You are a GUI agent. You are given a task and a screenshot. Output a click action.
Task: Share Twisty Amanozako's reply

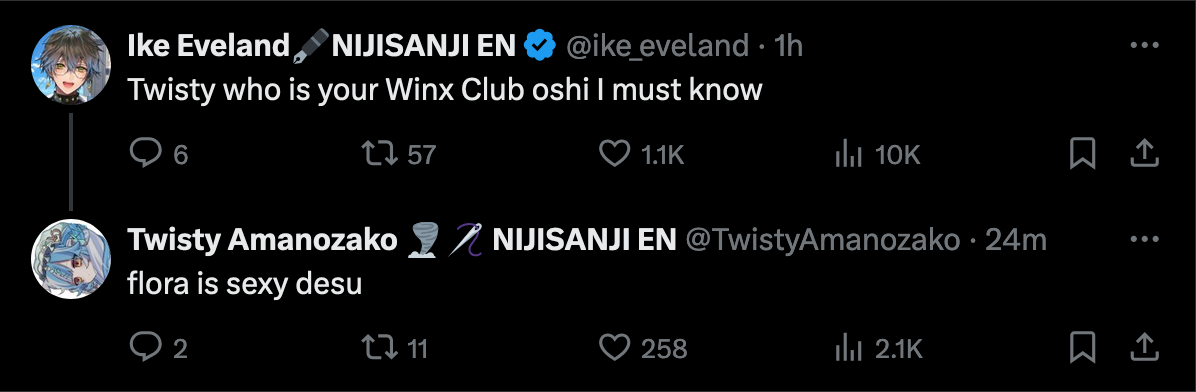click(1143, 349)
